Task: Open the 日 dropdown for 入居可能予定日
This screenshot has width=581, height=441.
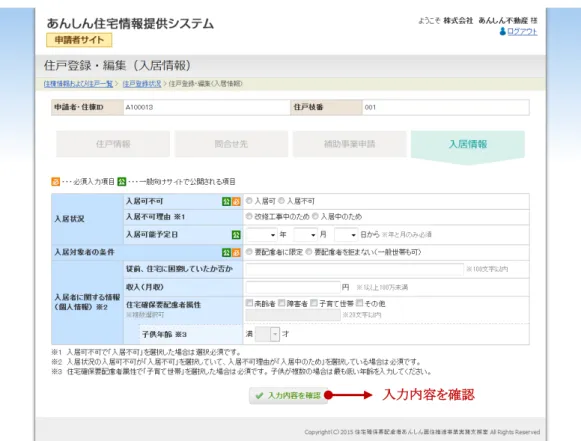Action: tap(346, 235)
